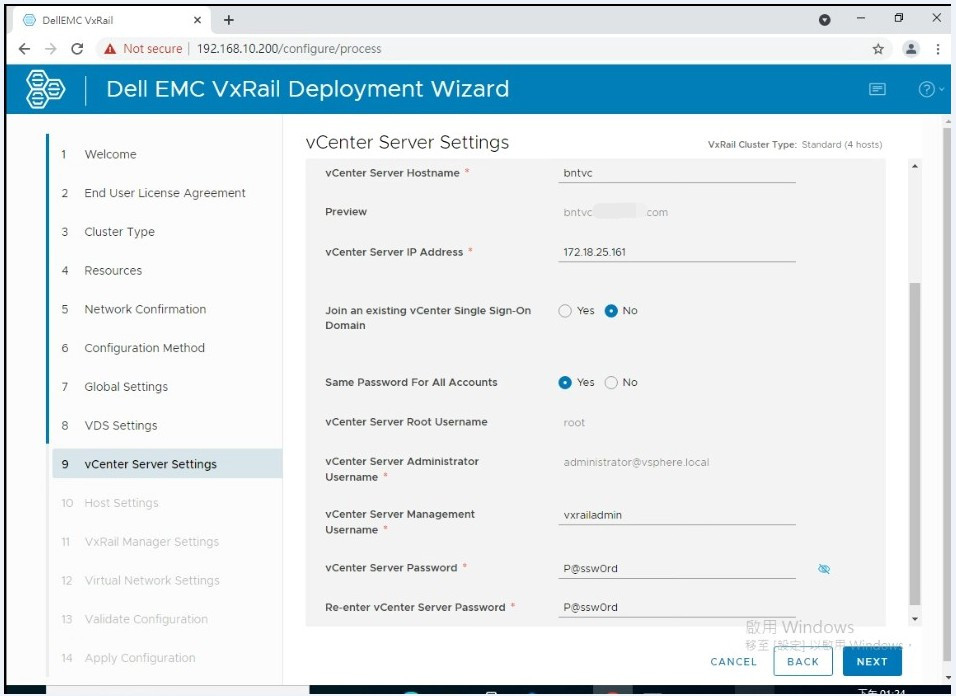Open the feedback message icon in header
This screenshot has height=696, width=956.
pyautogui.click(x=877, y=90)
